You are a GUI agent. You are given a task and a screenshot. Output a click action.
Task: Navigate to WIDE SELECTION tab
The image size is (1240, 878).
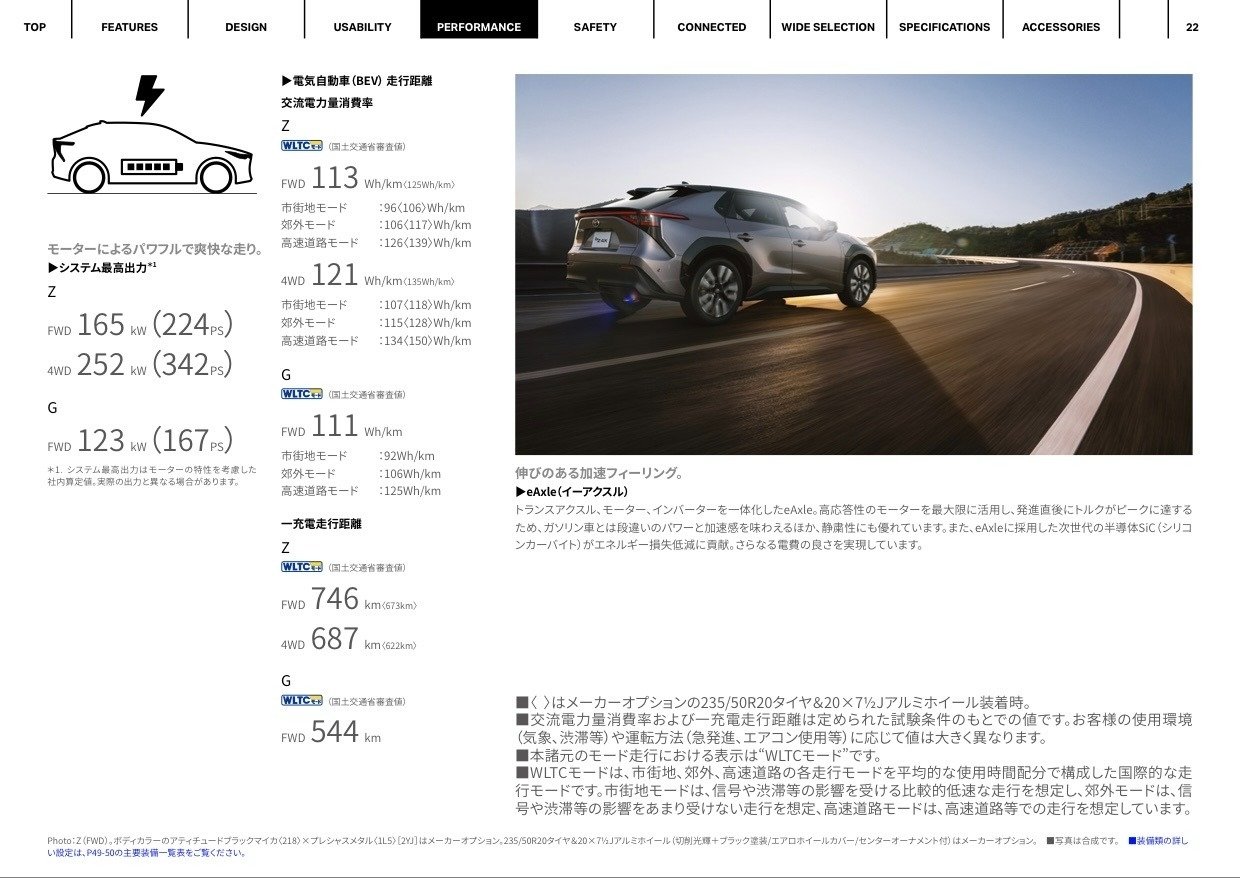coord(828,27)
